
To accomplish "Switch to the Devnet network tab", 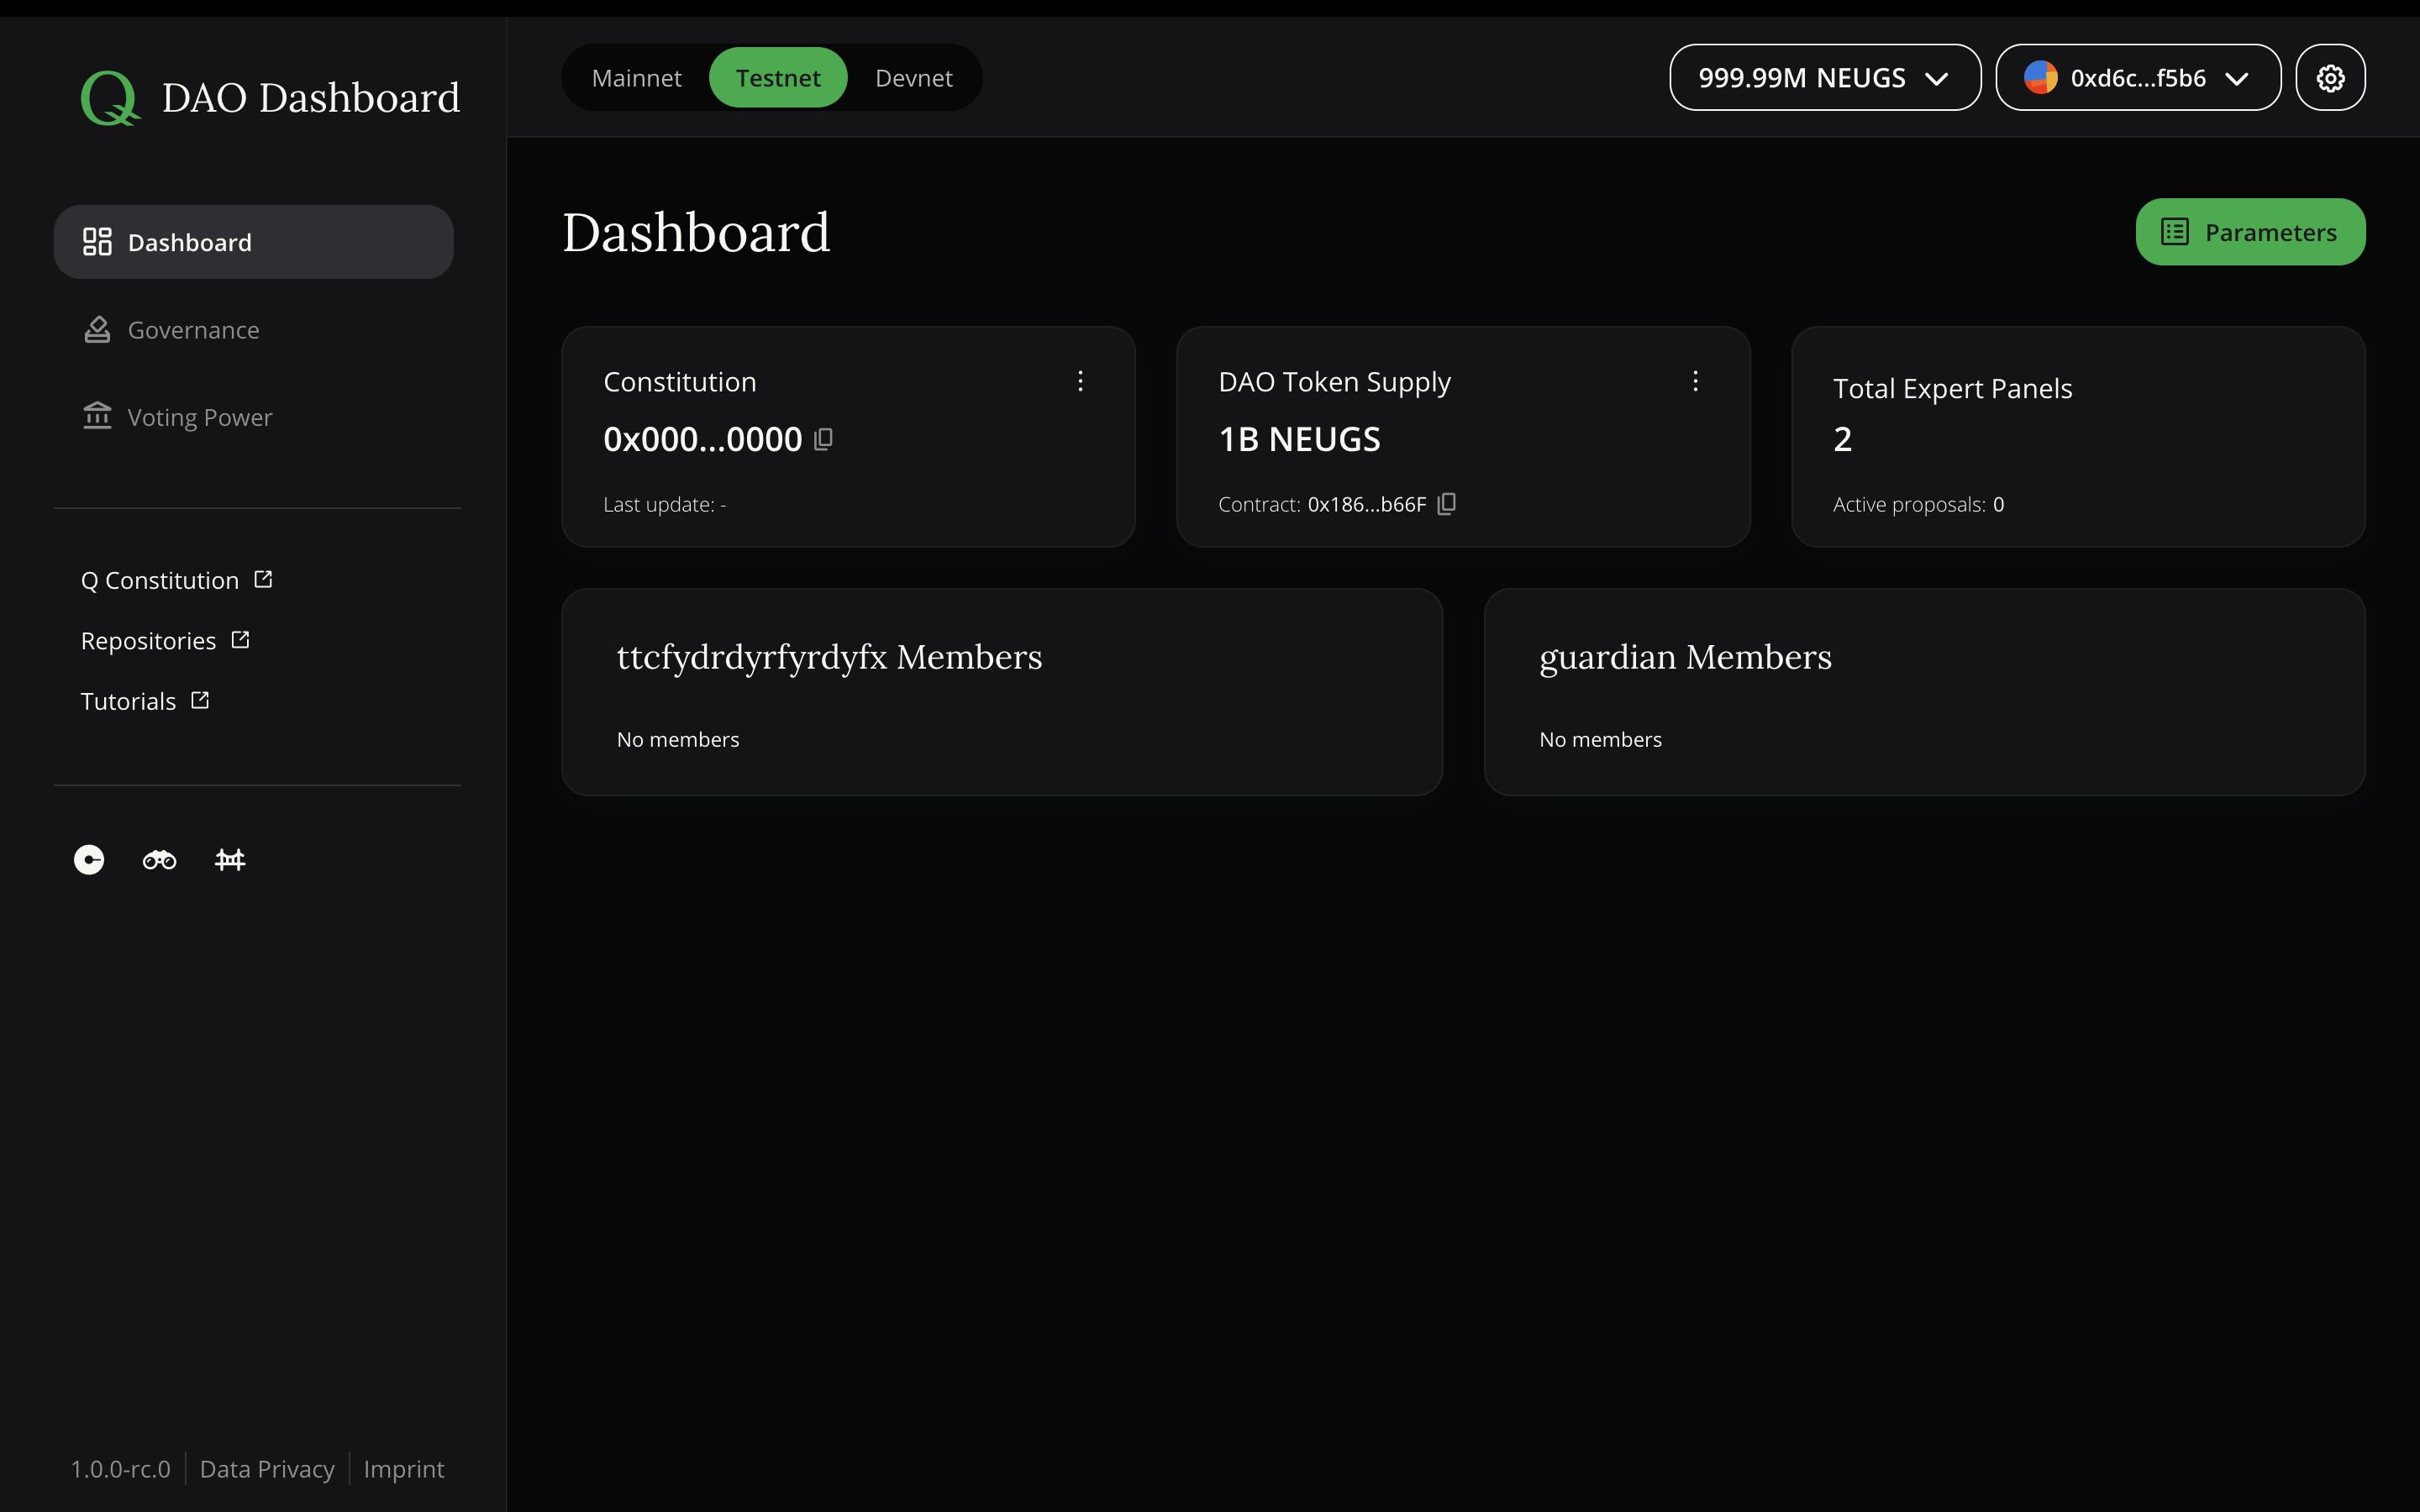I will coord(913,77).
